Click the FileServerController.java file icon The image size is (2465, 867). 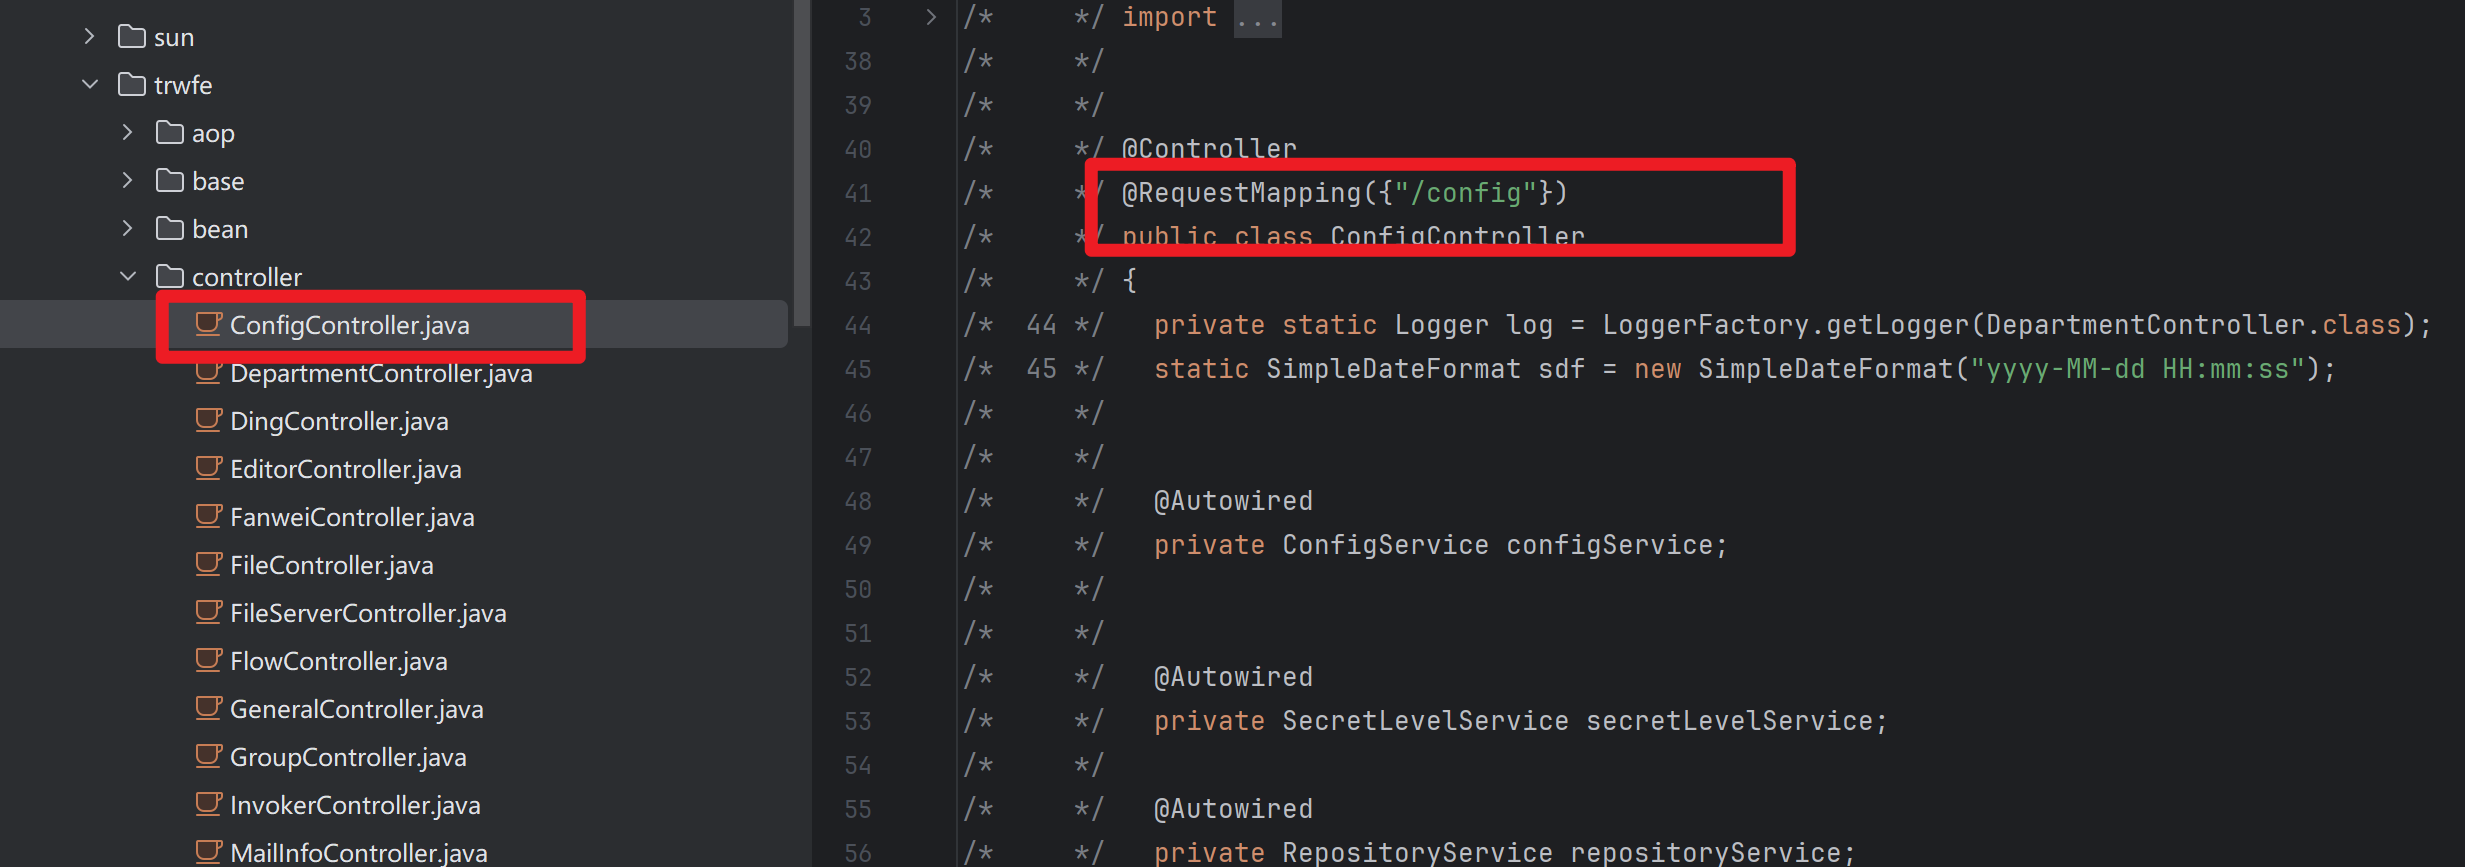208,613
